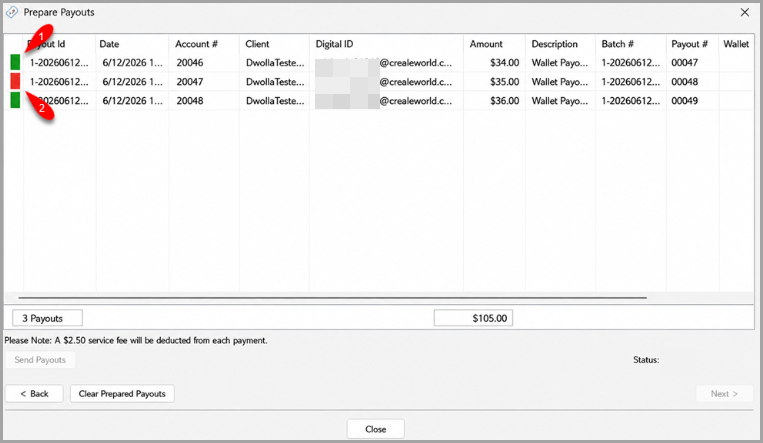Click the Digital ID email in row 20046
Screen dimensions: 763x443
[383, 62]
